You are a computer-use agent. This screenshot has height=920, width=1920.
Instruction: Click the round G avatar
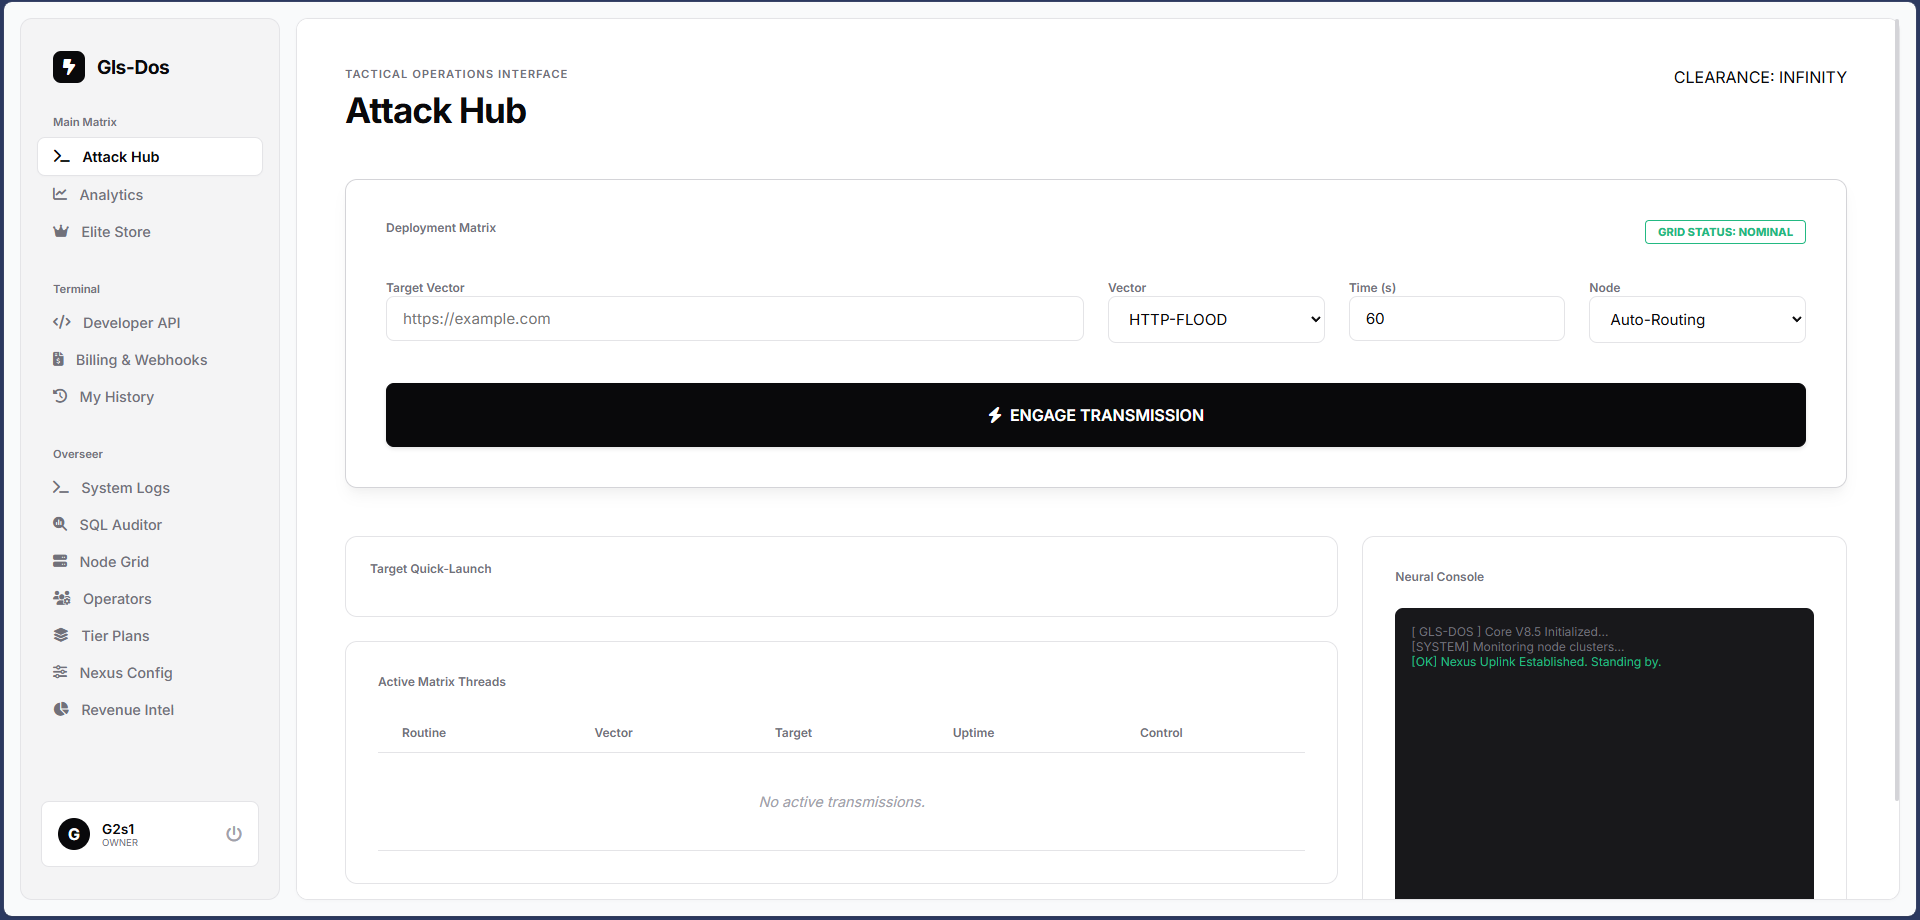(74, 834)
